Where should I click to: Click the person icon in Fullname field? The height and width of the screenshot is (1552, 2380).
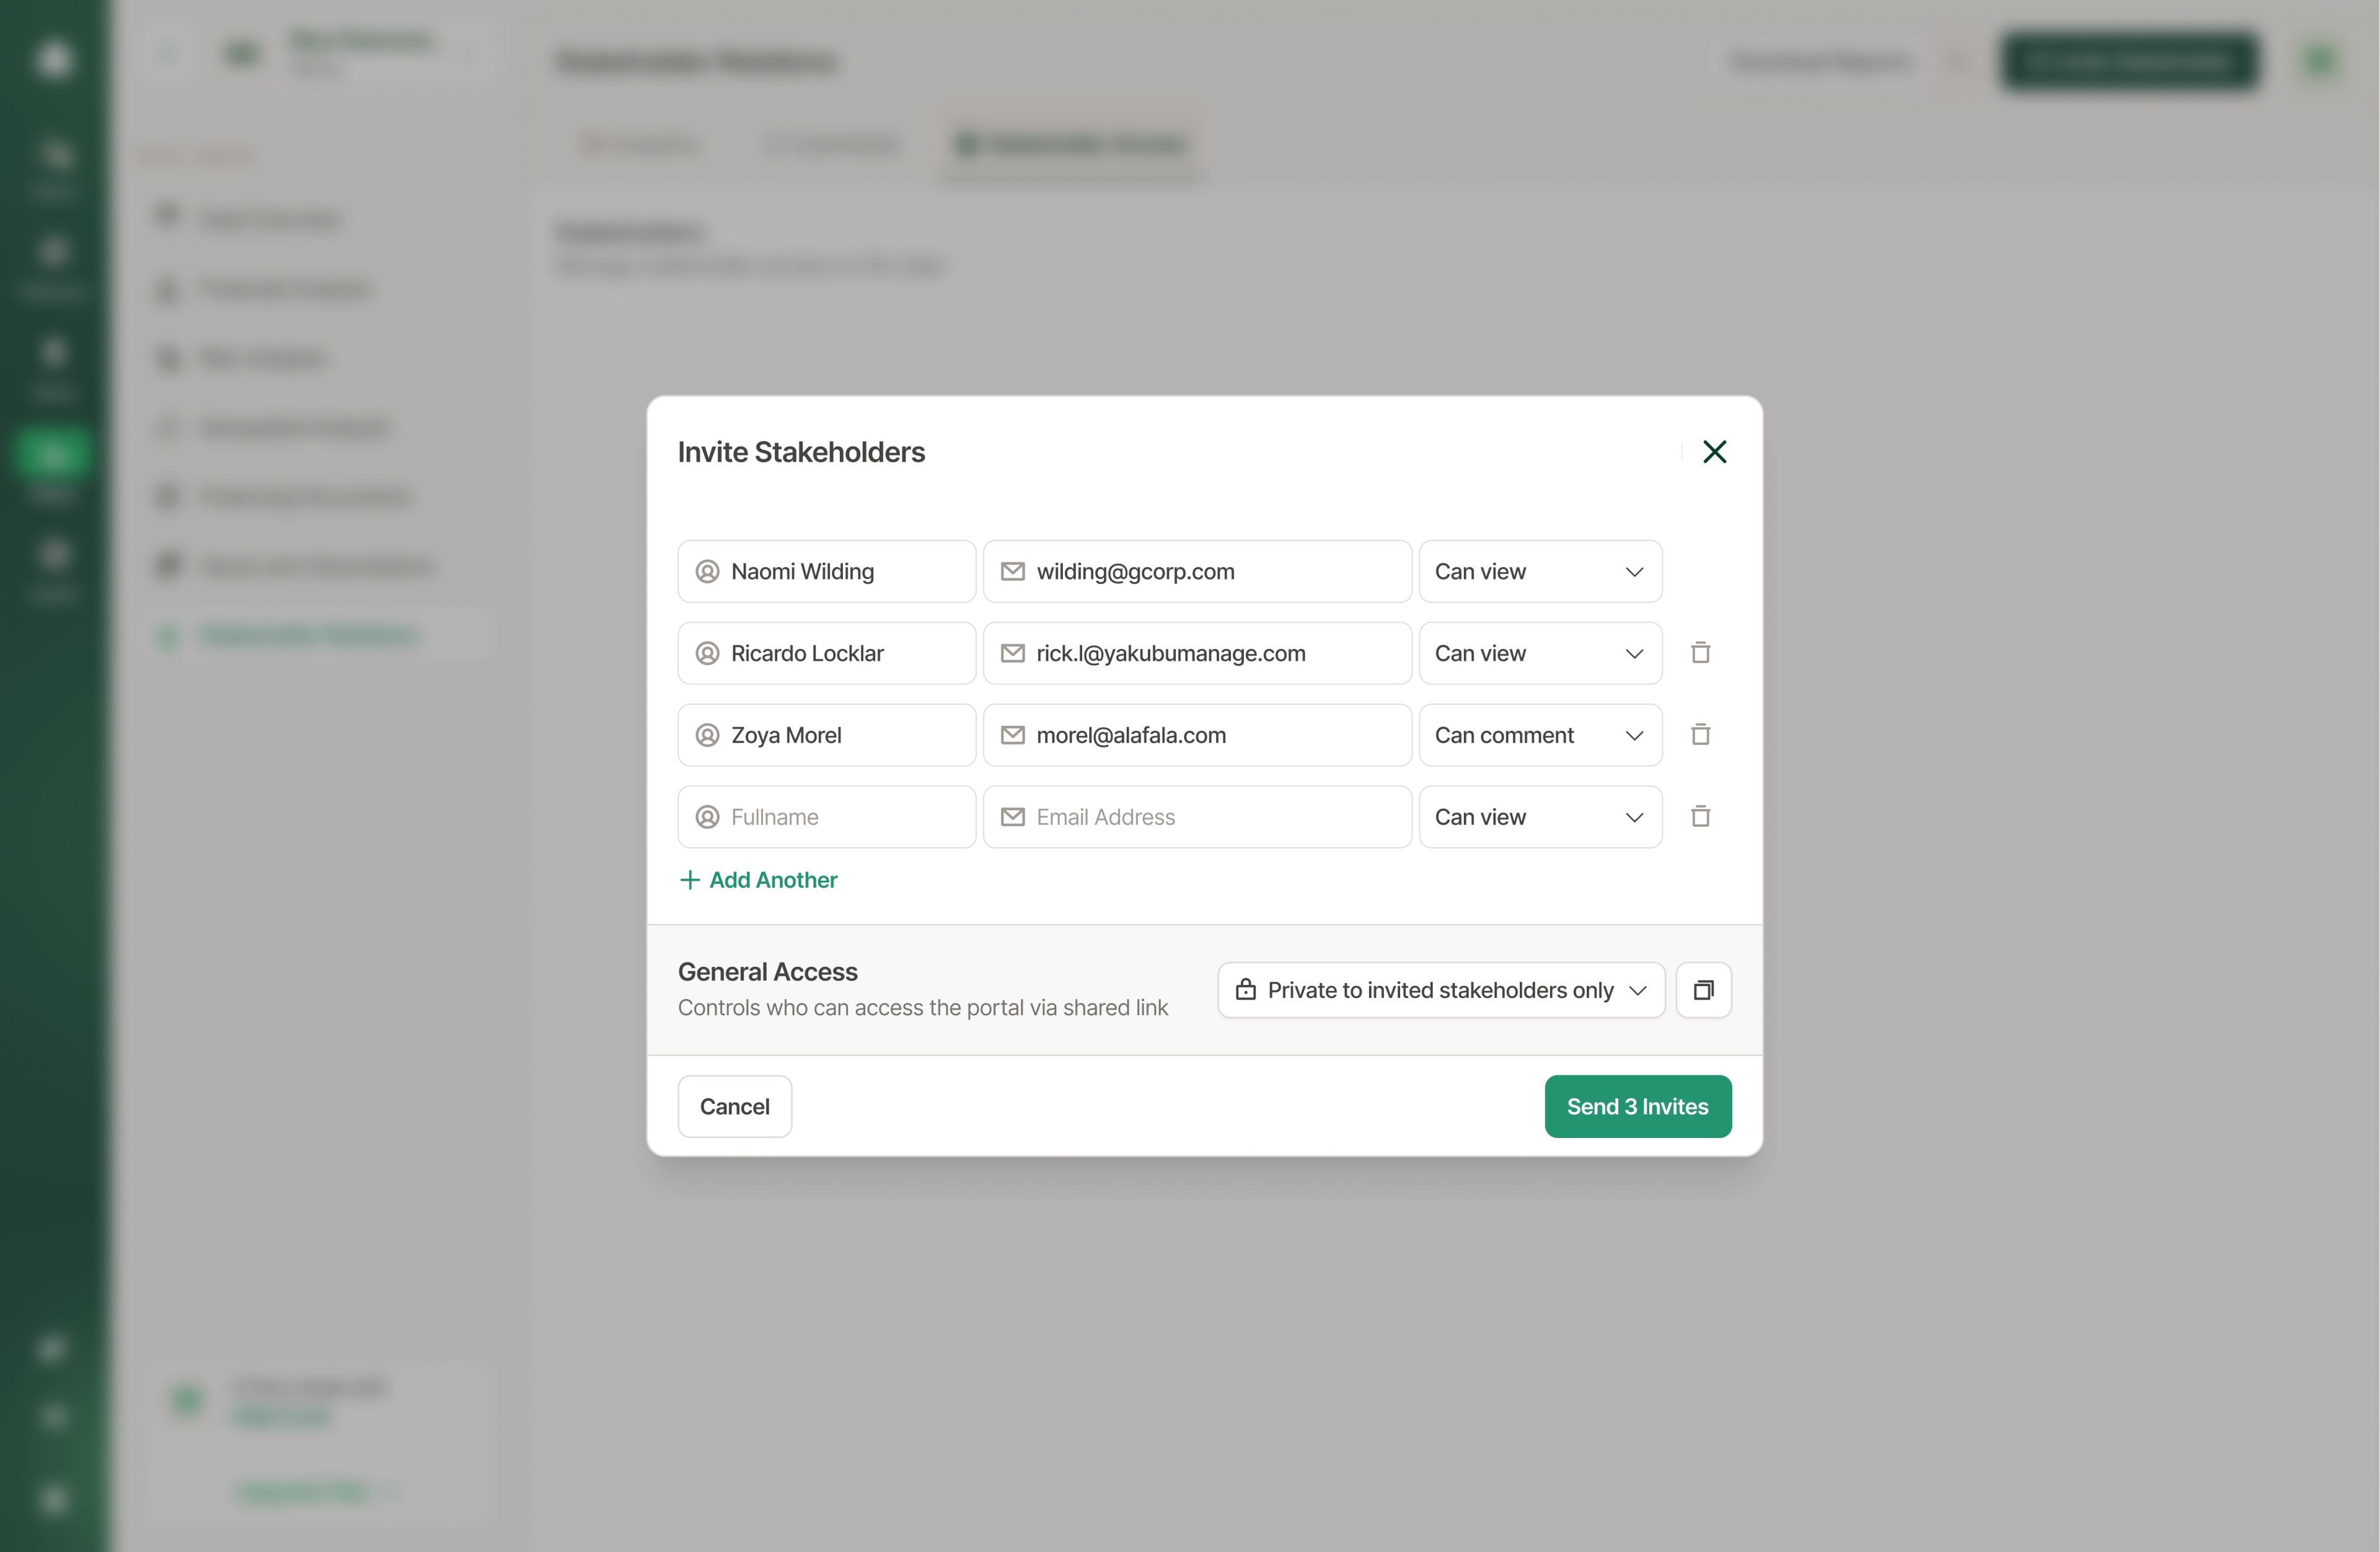(x=707, y=817)
